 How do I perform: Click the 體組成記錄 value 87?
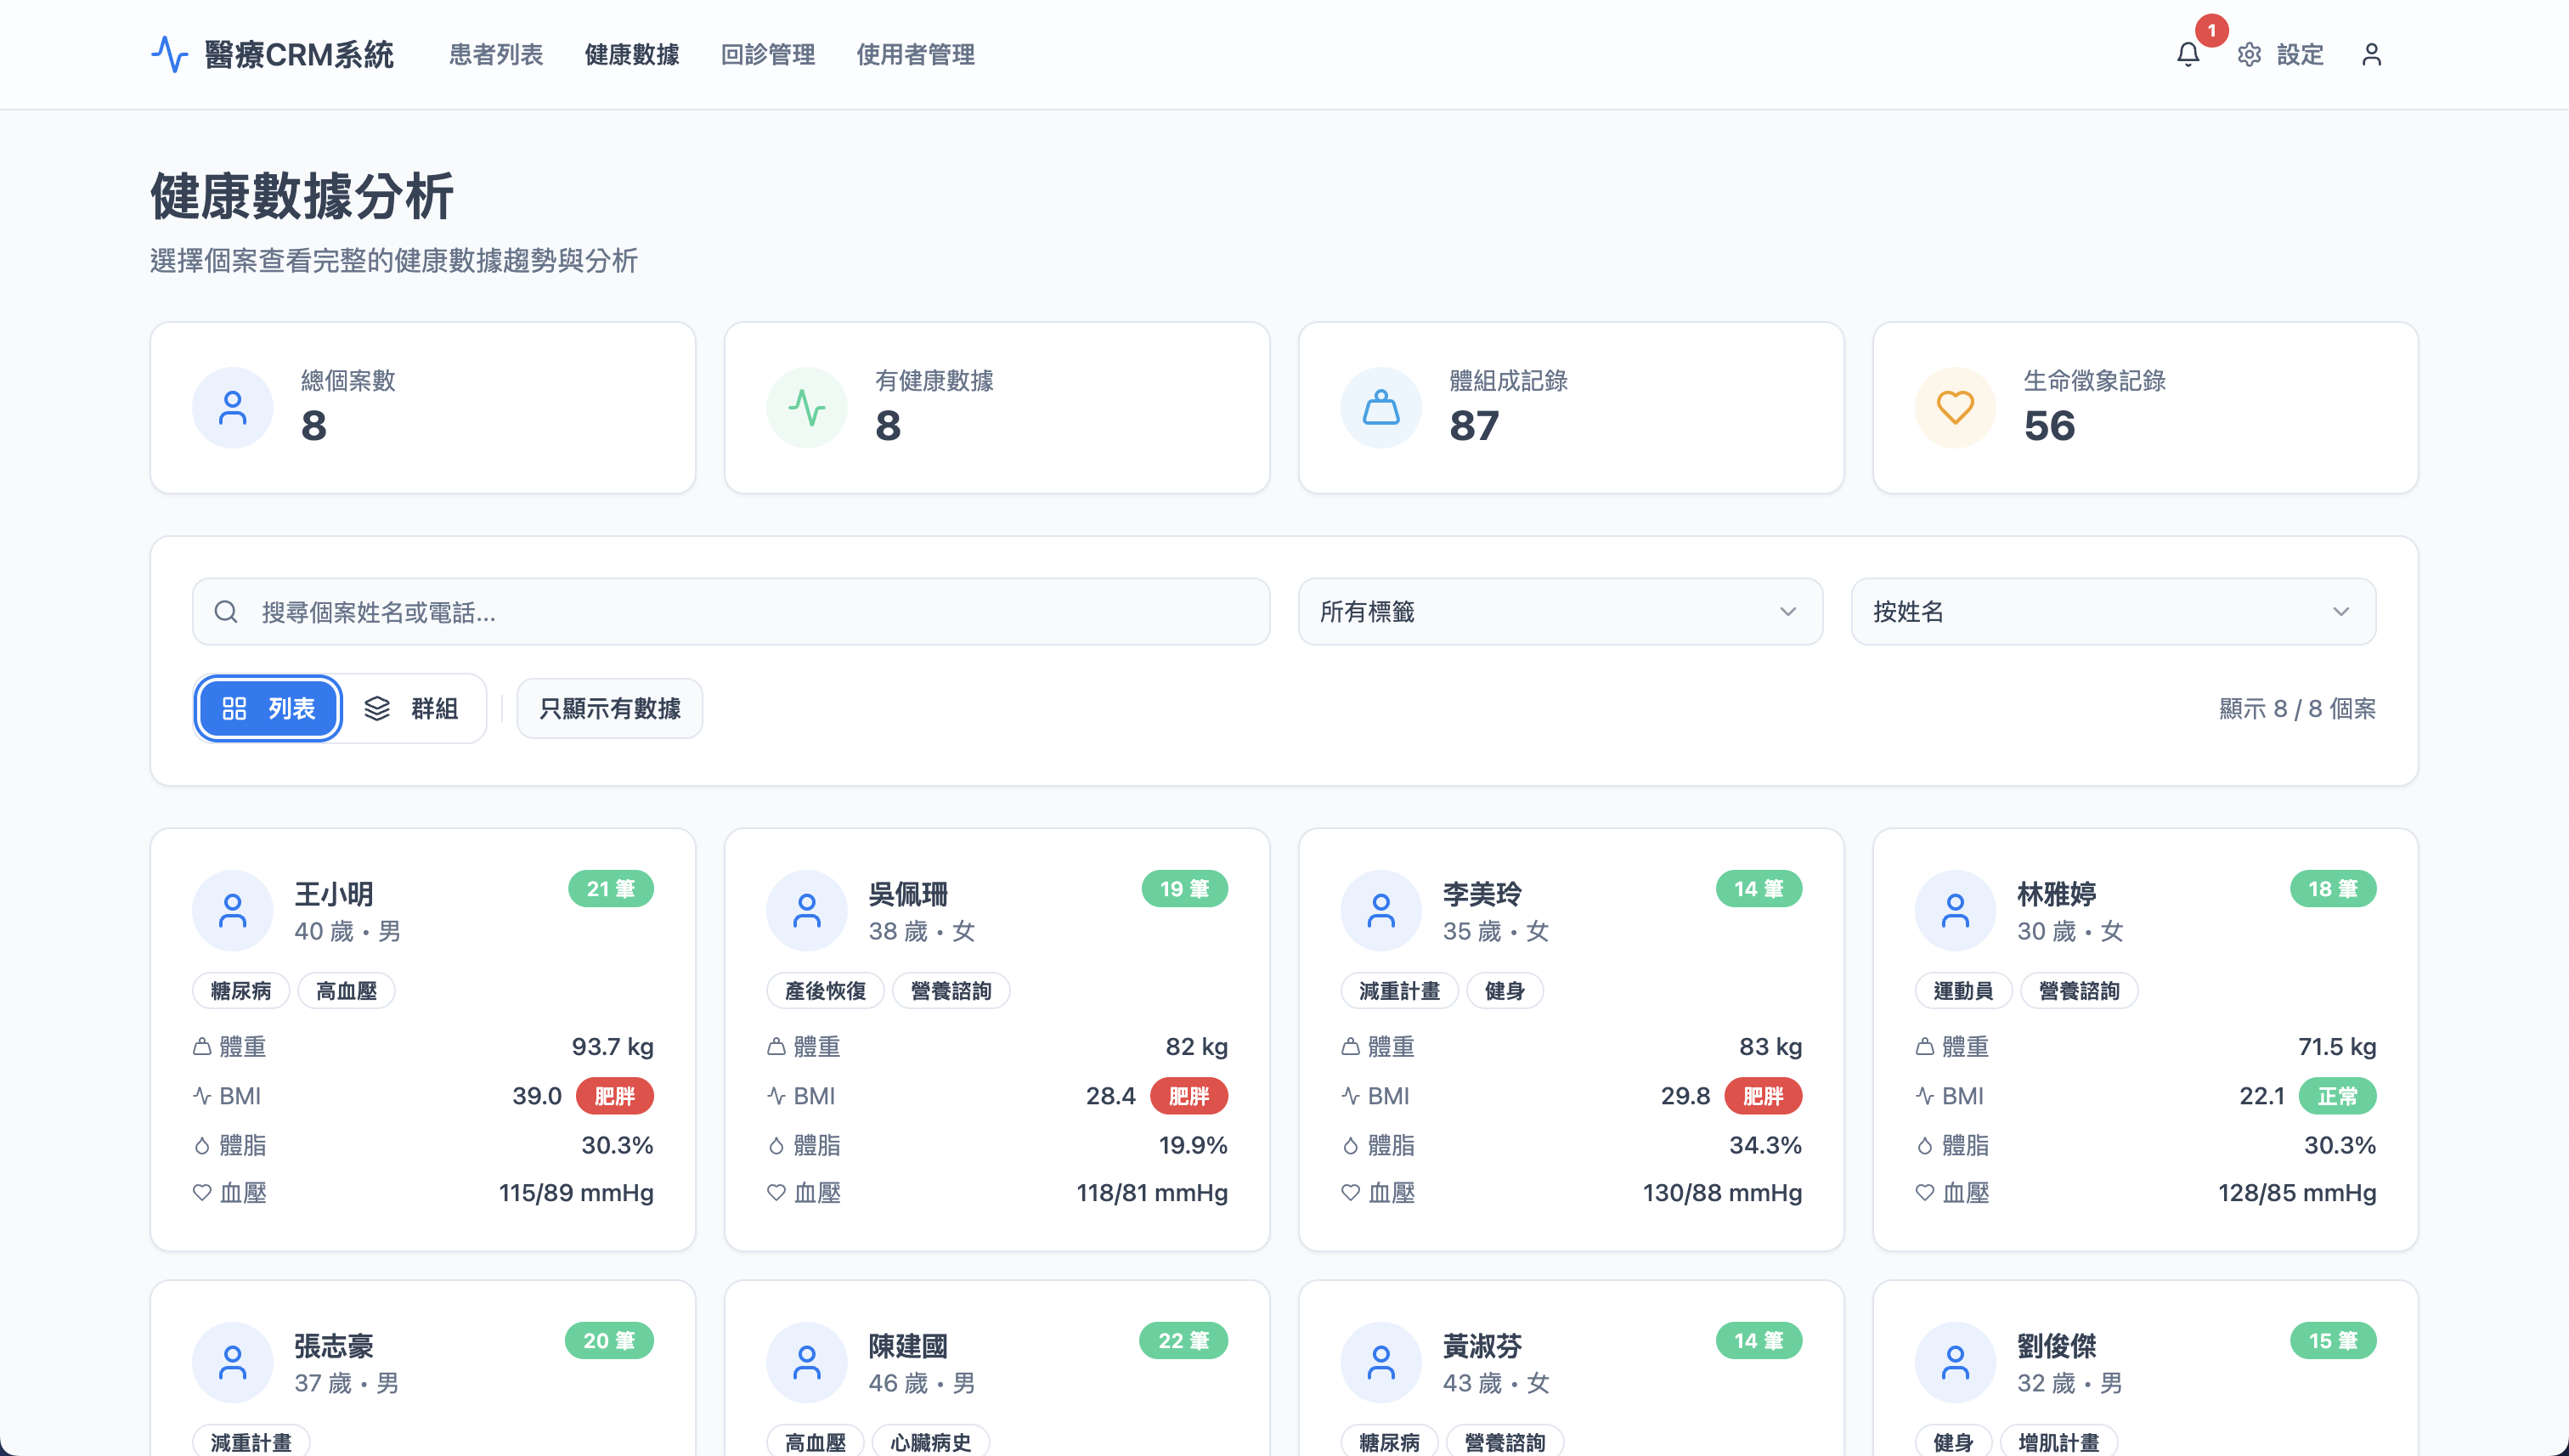click(1474, 426)
